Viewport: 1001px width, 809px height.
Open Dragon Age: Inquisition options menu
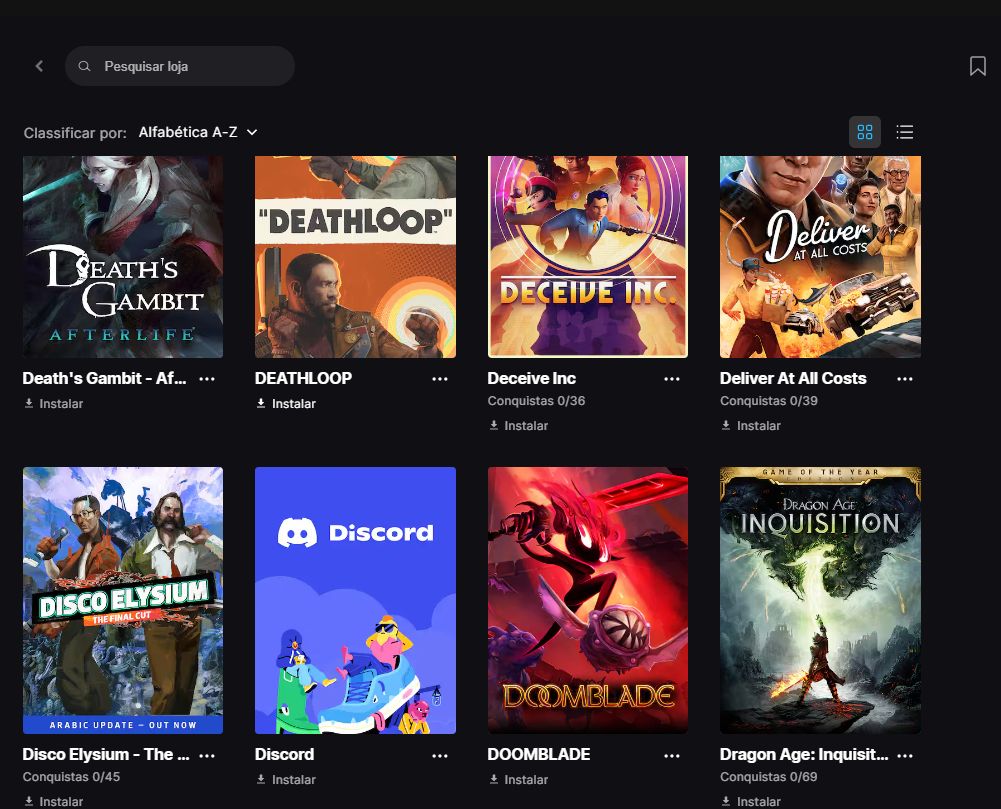coord(905,755)
